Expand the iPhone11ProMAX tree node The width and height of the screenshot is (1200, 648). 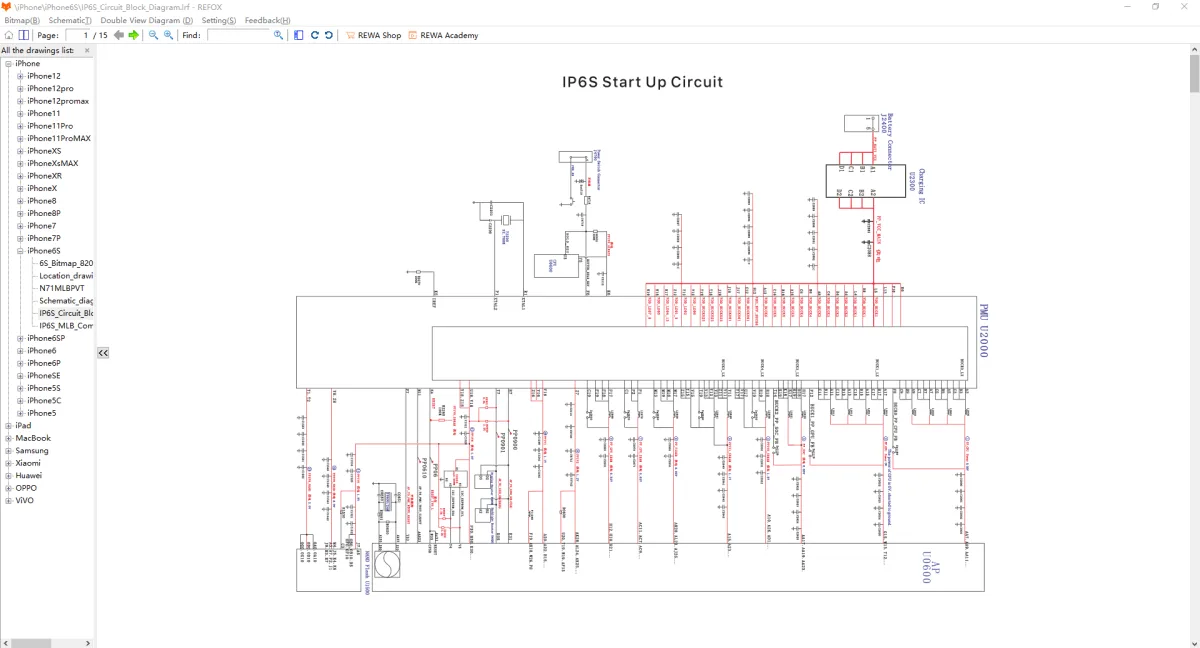[20, 139]
